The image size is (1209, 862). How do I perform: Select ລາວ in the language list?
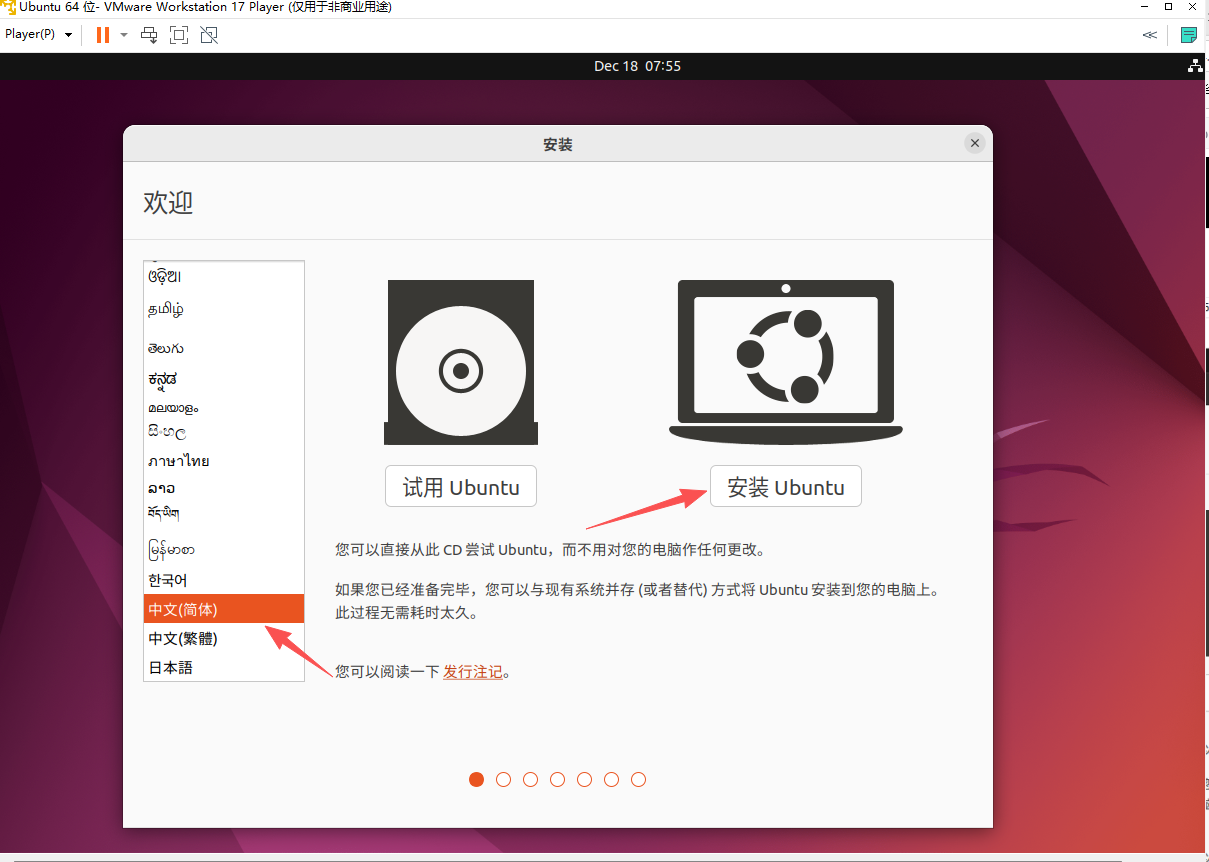pyautogui.click(x=224, y=488)
